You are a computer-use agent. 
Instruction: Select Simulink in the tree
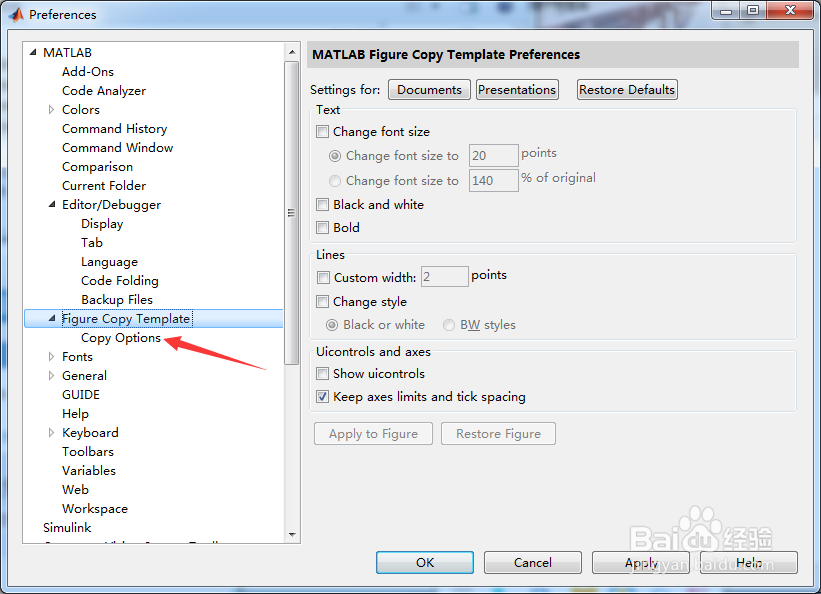tap(67, 527)
